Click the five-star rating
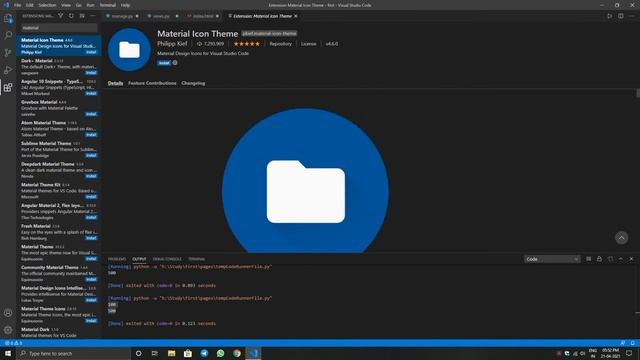The height and width of the screenshot is (360, 640). 247,44
